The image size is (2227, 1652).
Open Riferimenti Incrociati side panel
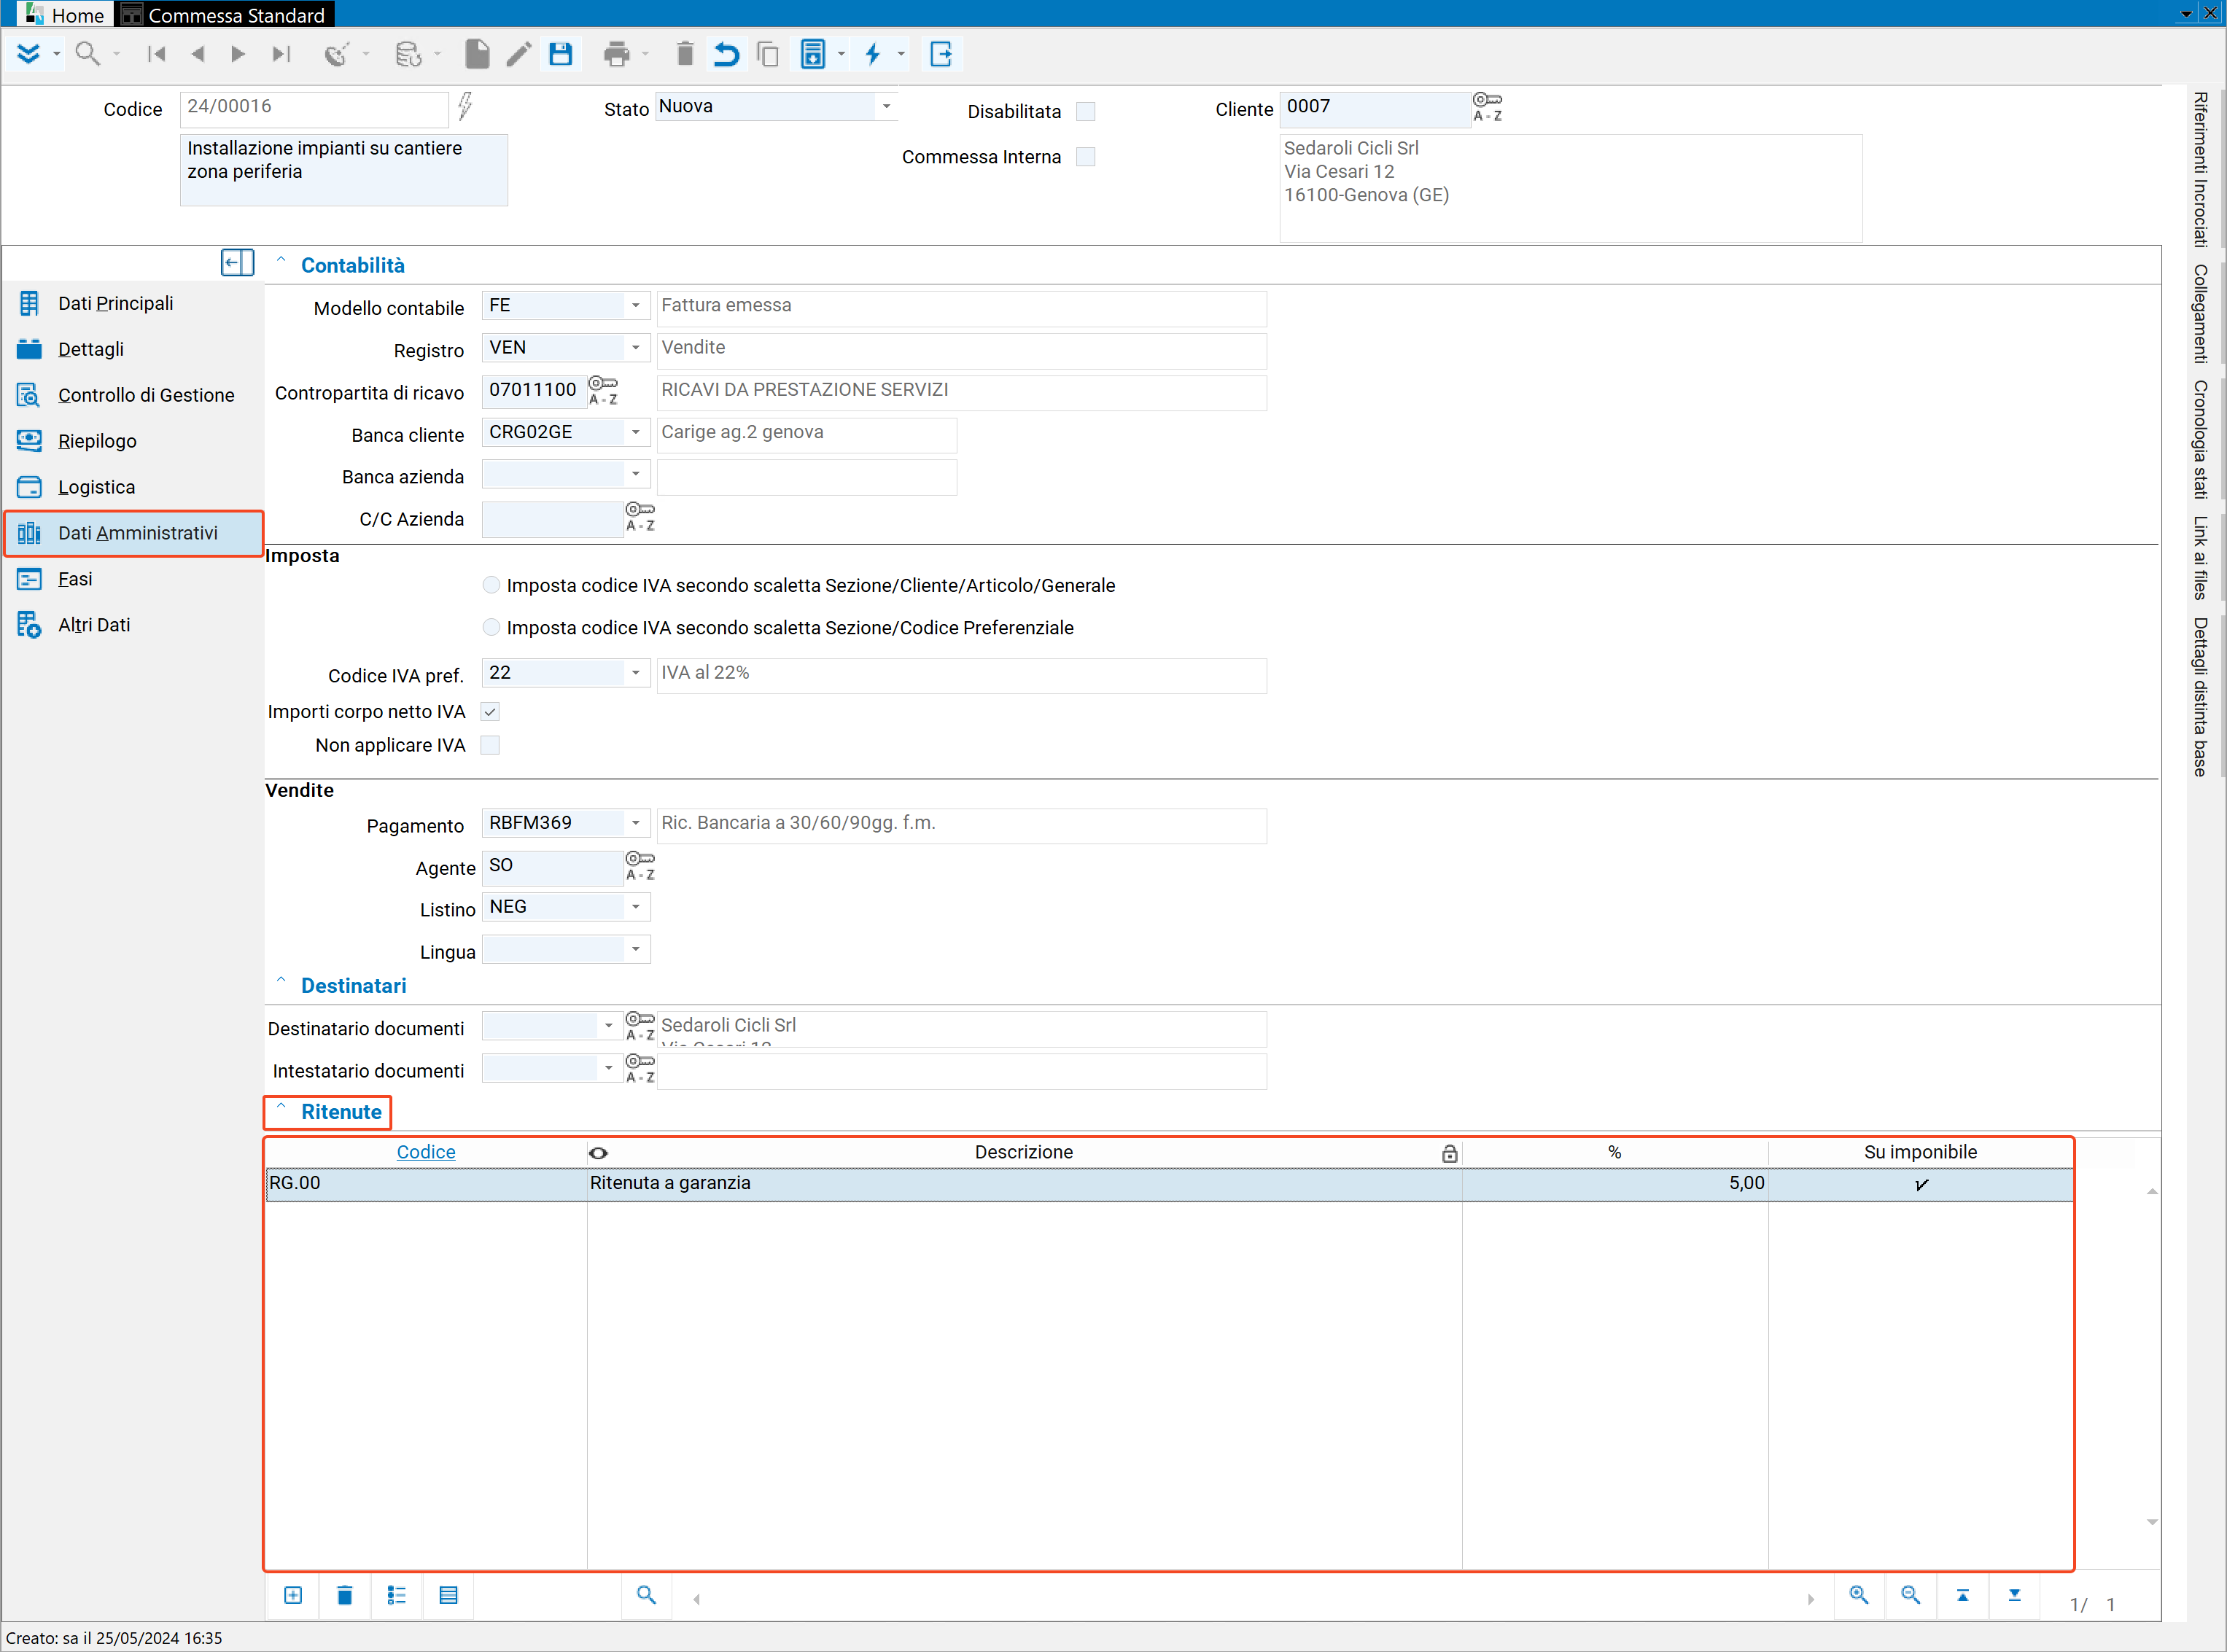click(x=2200, y=169)
